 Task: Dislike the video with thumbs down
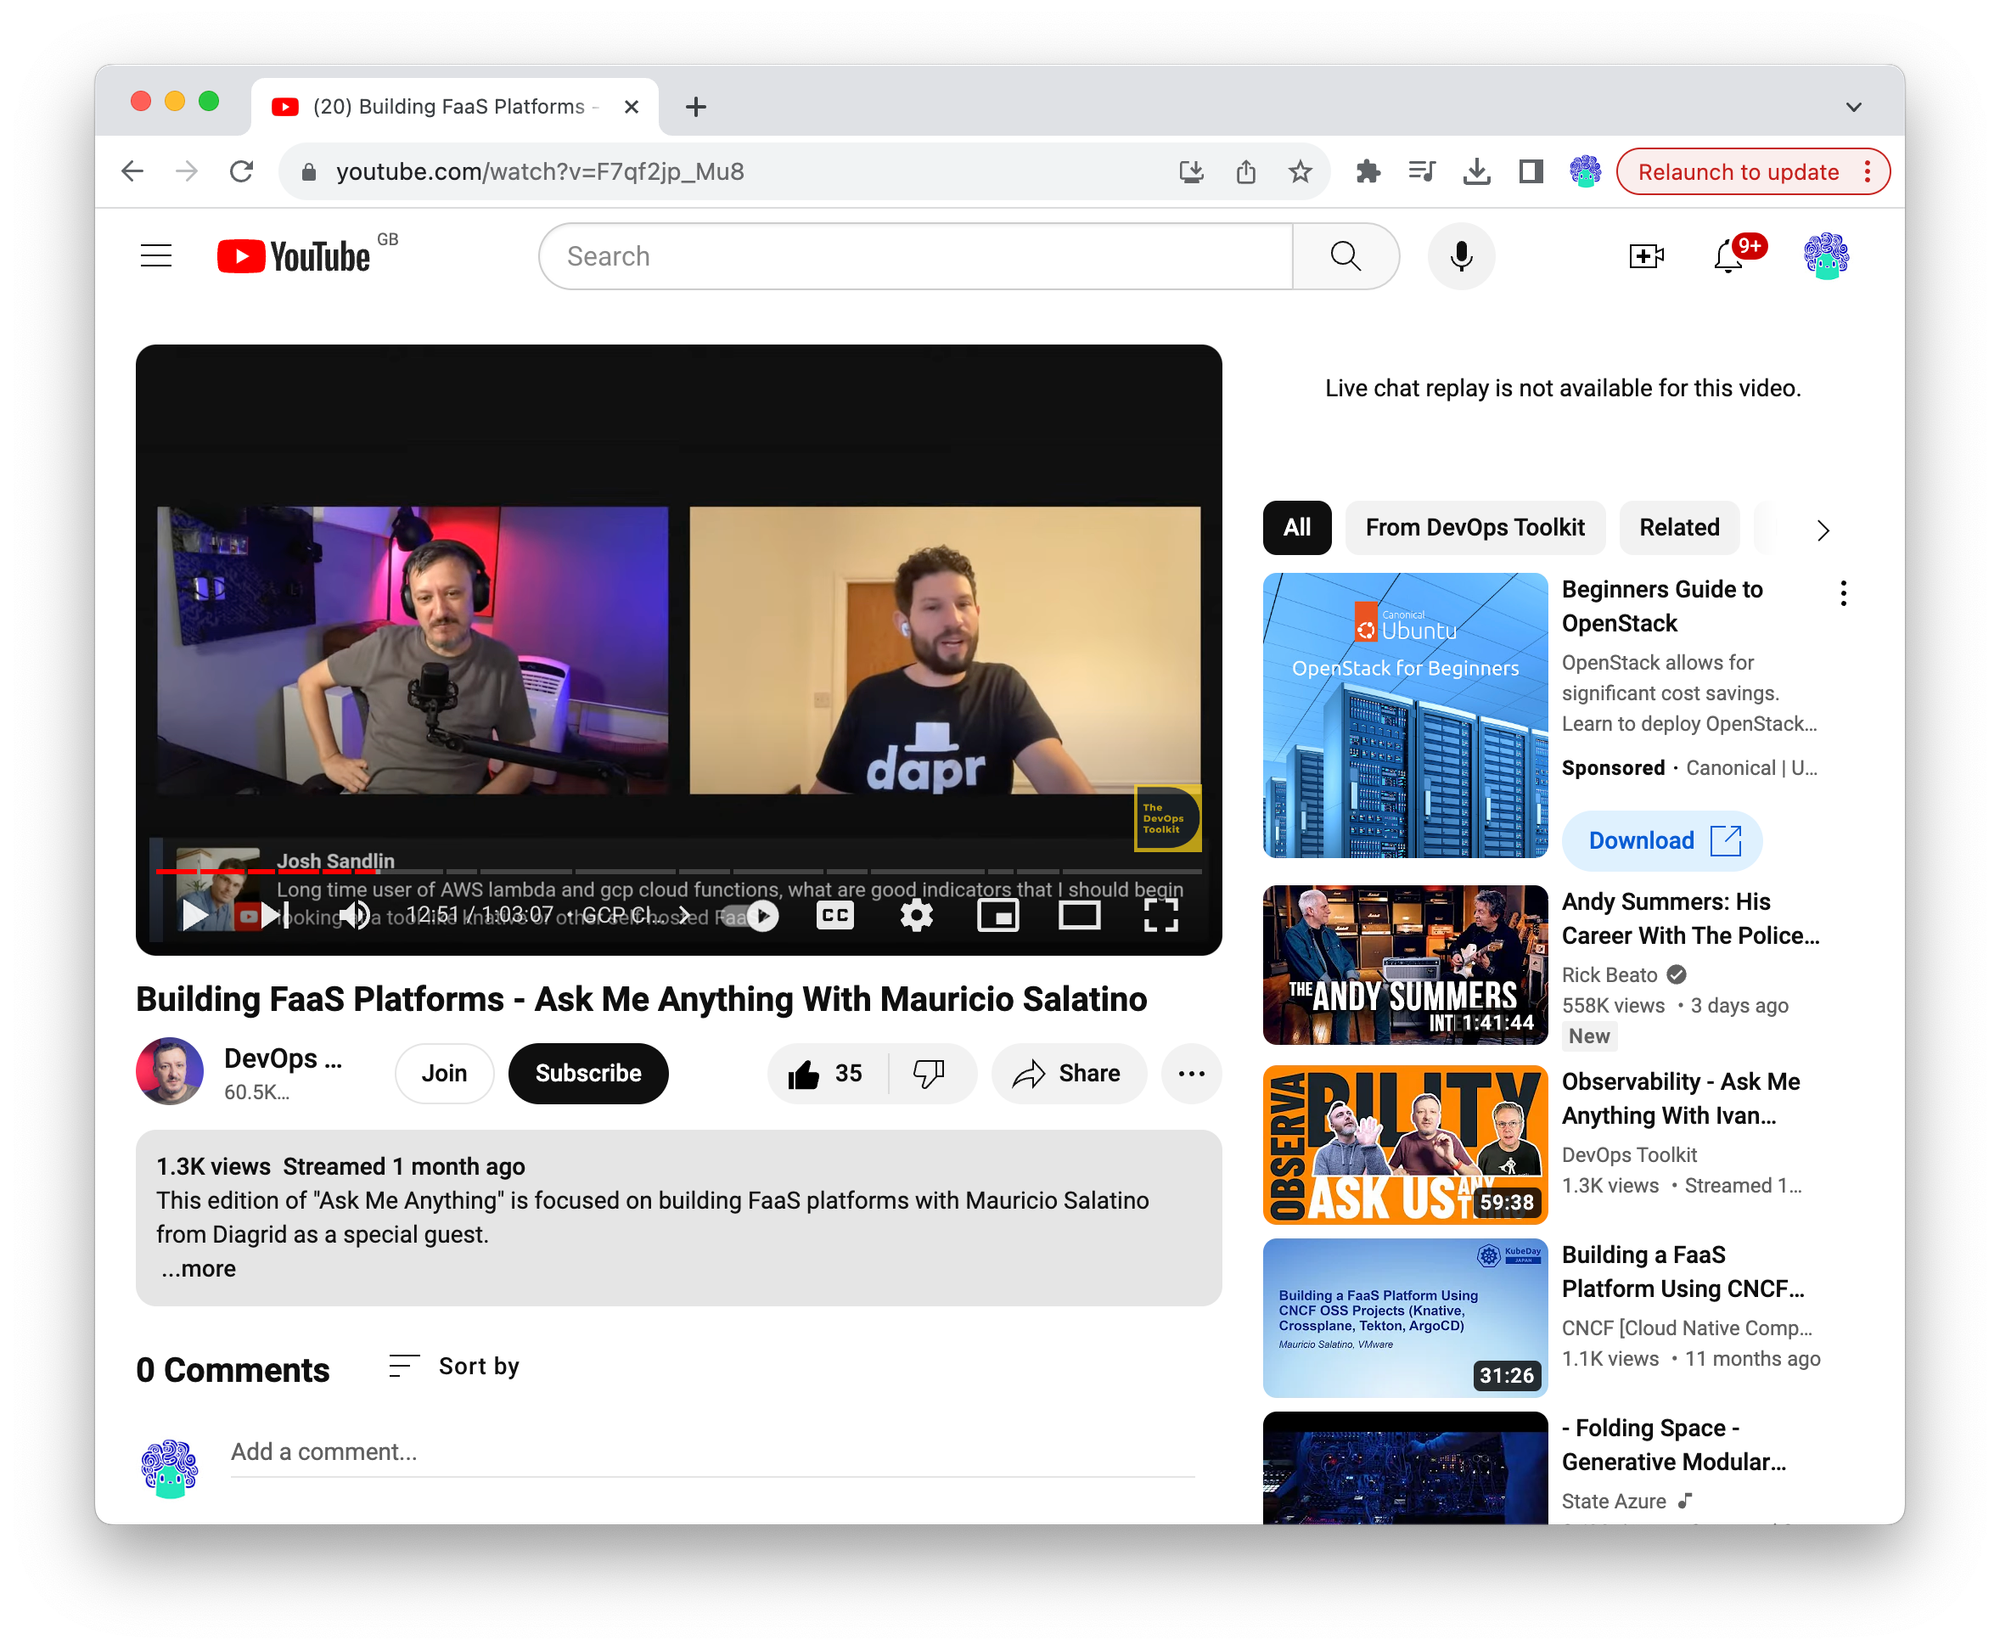(930, 1073)
